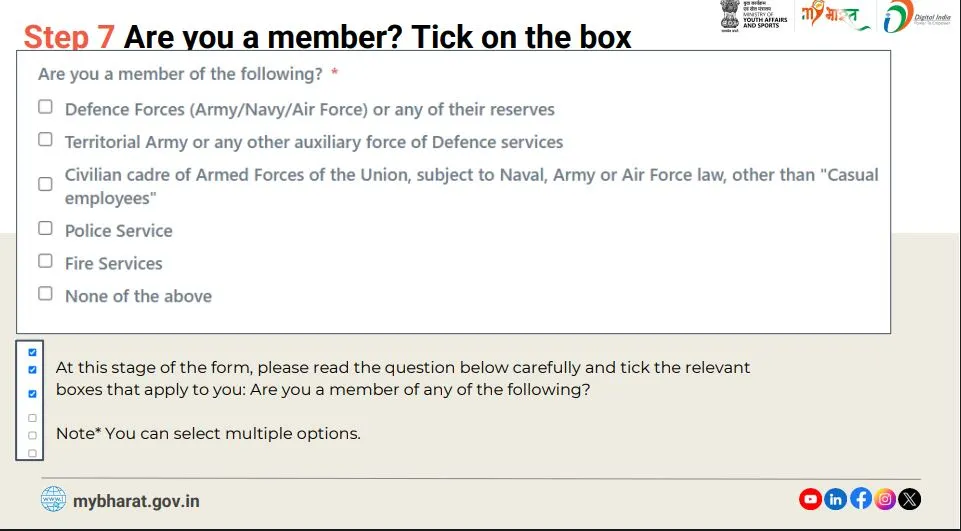Screen dimensions: 961x531
Task: Open the Facebook social icon
Action: [860, 499]
